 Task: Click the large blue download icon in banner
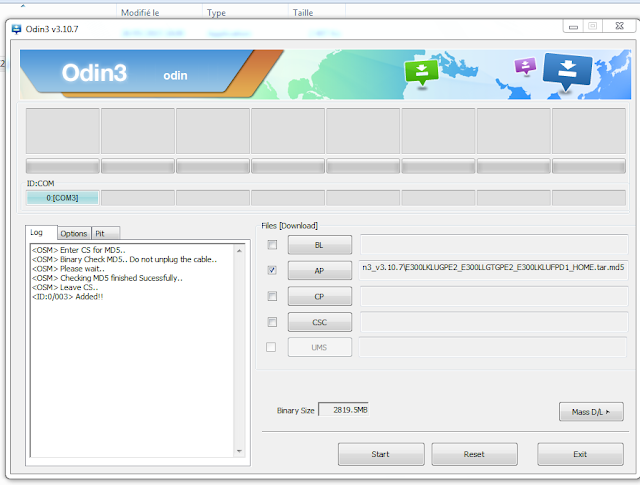point(567,71)
